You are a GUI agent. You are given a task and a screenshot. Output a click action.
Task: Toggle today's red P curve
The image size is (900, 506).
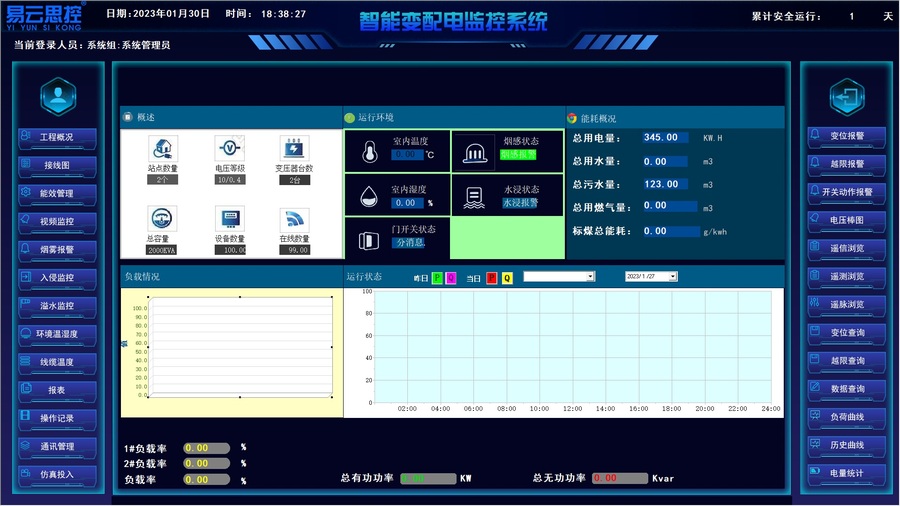491,278
